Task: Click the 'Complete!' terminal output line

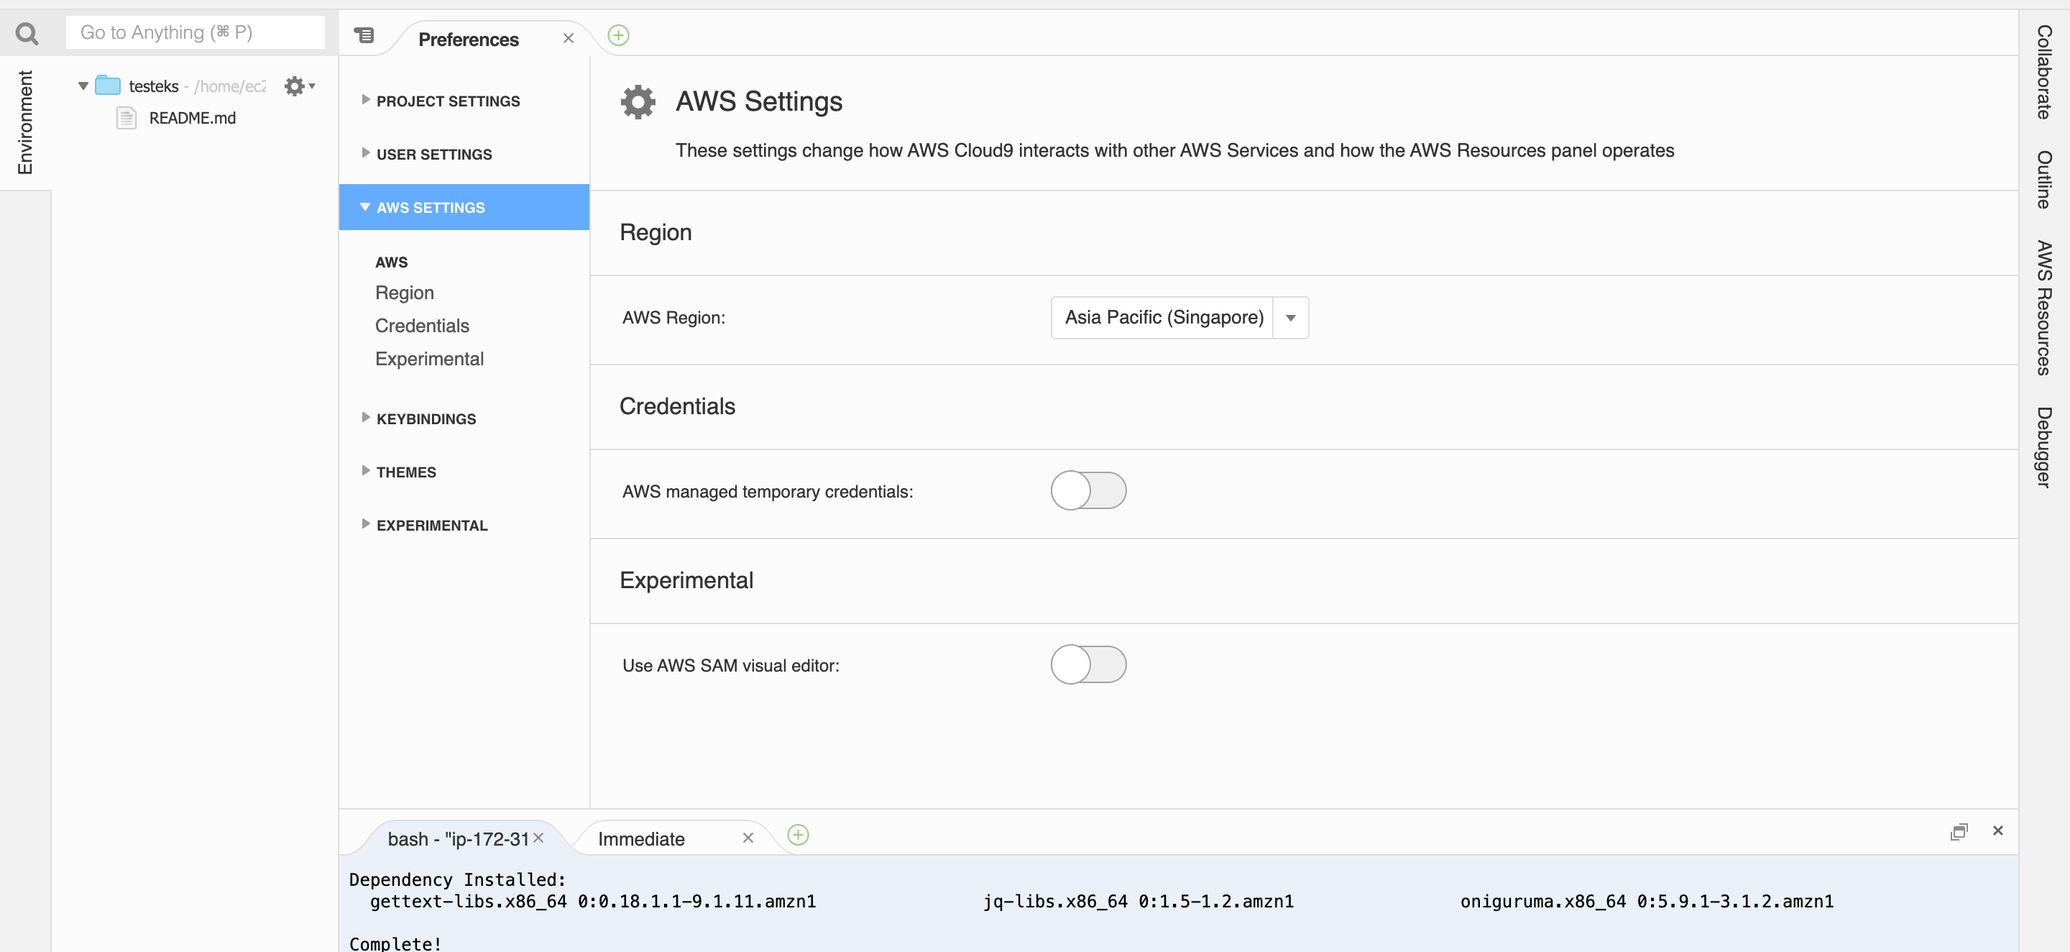Action: point(395,943)
